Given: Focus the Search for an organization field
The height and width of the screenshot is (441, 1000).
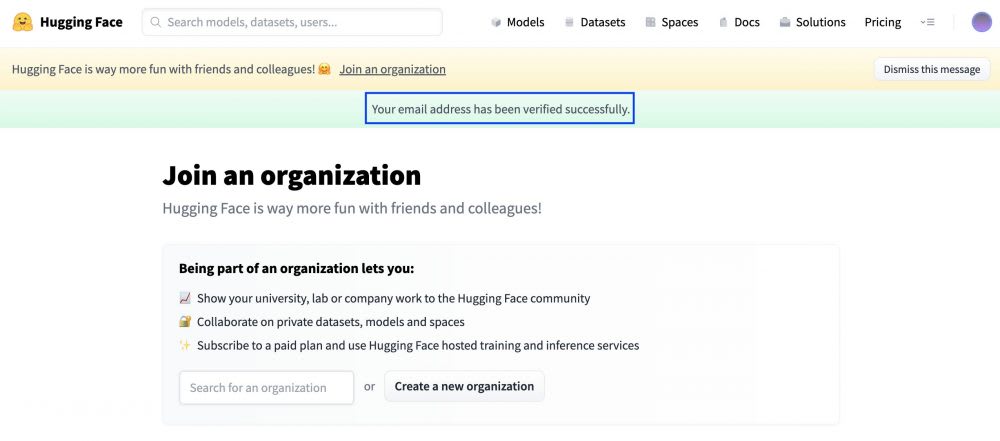Looking at the screenshot, I should (267, 387).
